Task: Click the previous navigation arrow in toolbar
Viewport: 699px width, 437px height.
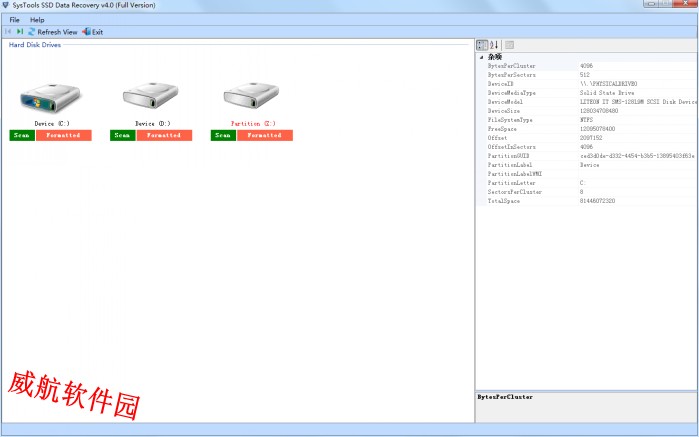Action: (8, 32)
